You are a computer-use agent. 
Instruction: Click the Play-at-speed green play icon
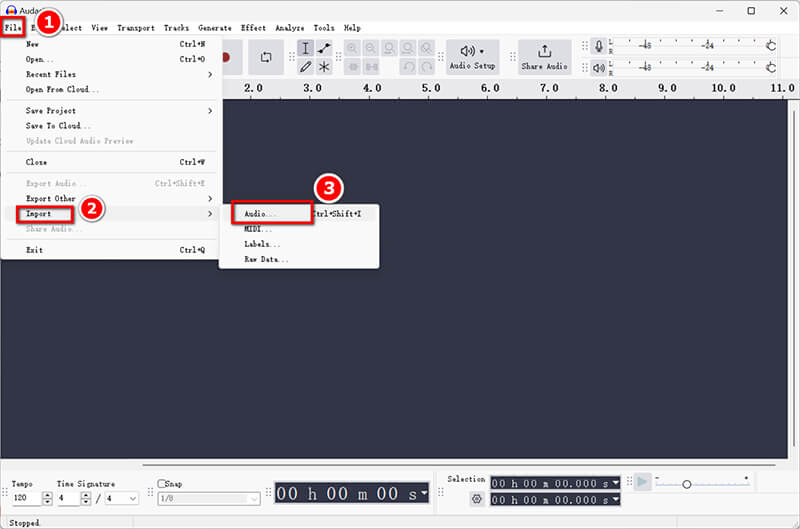[642, 482]
